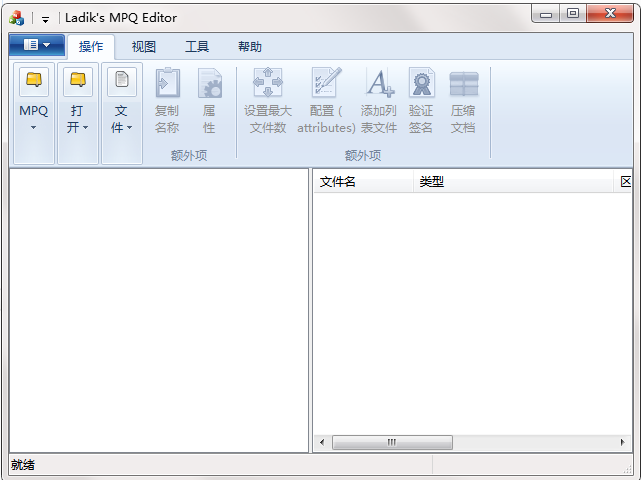Click the 添加列表文件 icon
This screenshot has height=480, width=641.
[x=380, y=83]
